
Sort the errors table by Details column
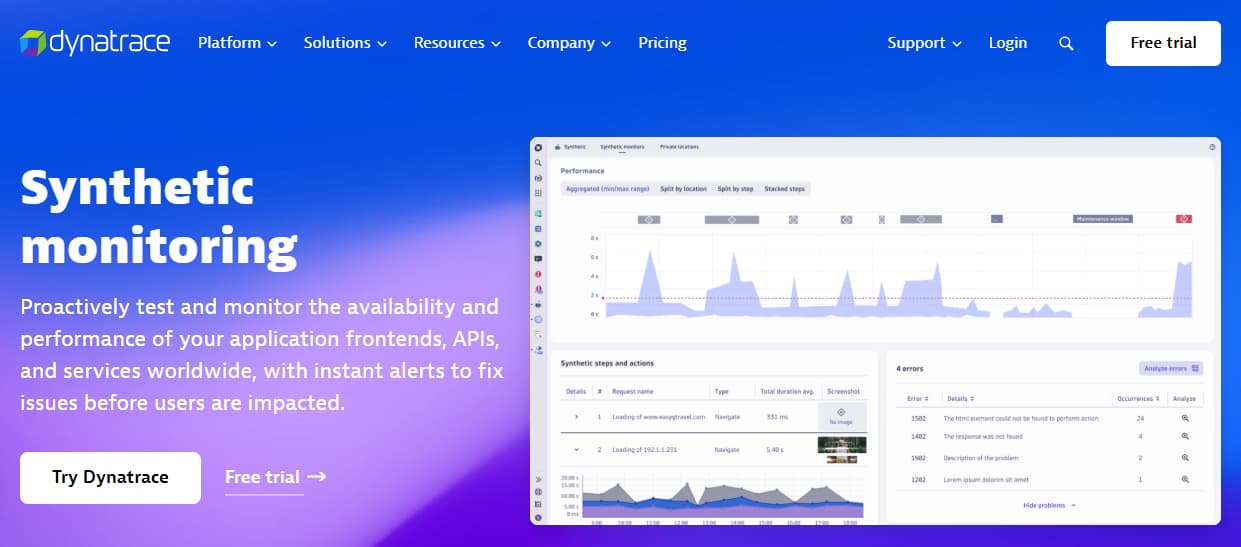[x=960, y=398]
